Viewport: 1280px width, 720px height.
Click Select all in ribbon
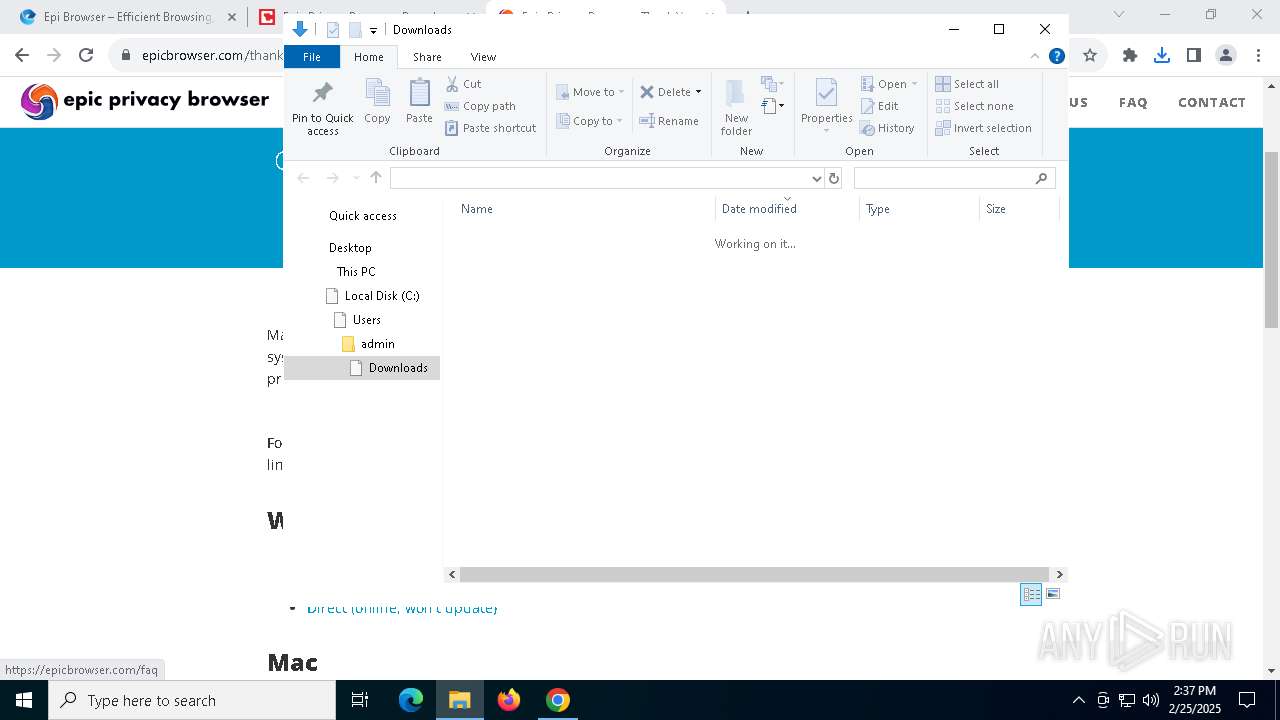967,84
